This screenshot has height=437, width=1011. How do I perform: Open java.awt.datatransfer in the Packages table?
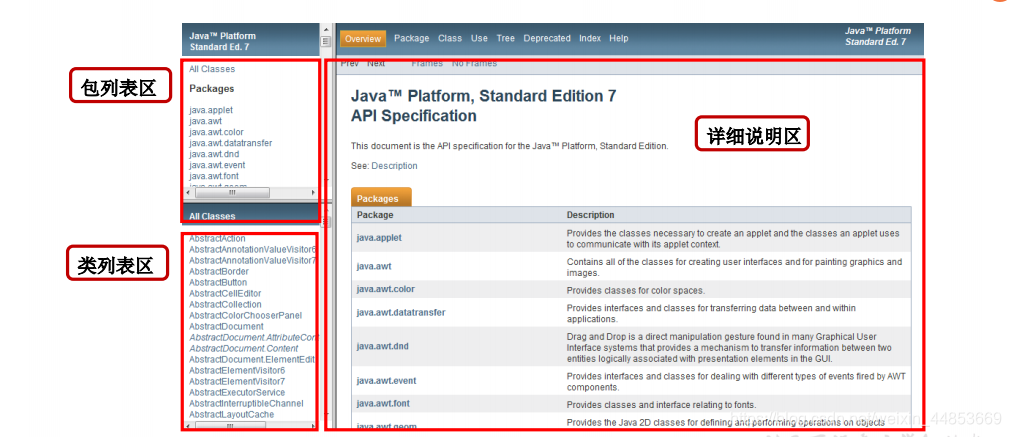401,313
